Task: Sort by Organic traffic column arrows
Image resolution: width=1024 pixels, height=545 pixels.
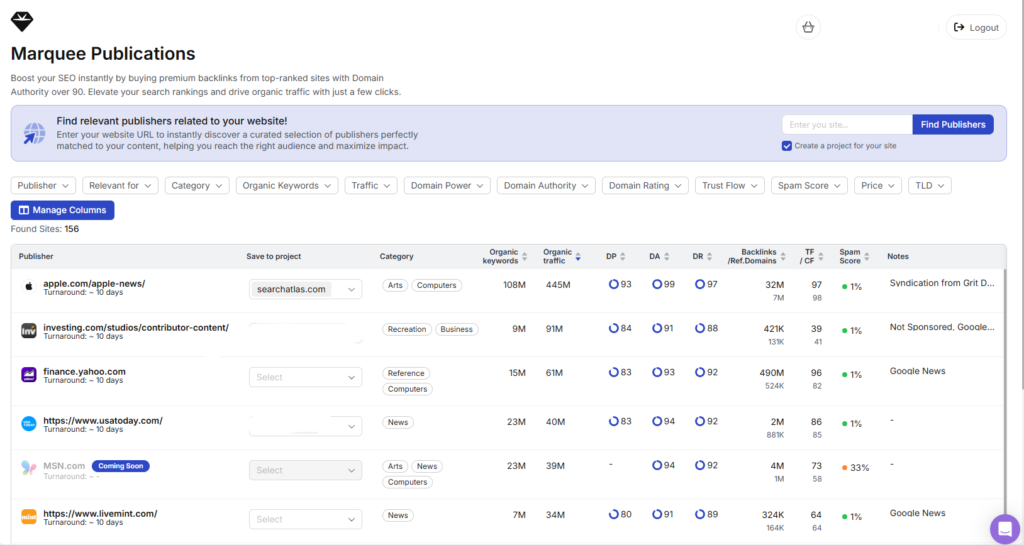Action: pos(578,257)
